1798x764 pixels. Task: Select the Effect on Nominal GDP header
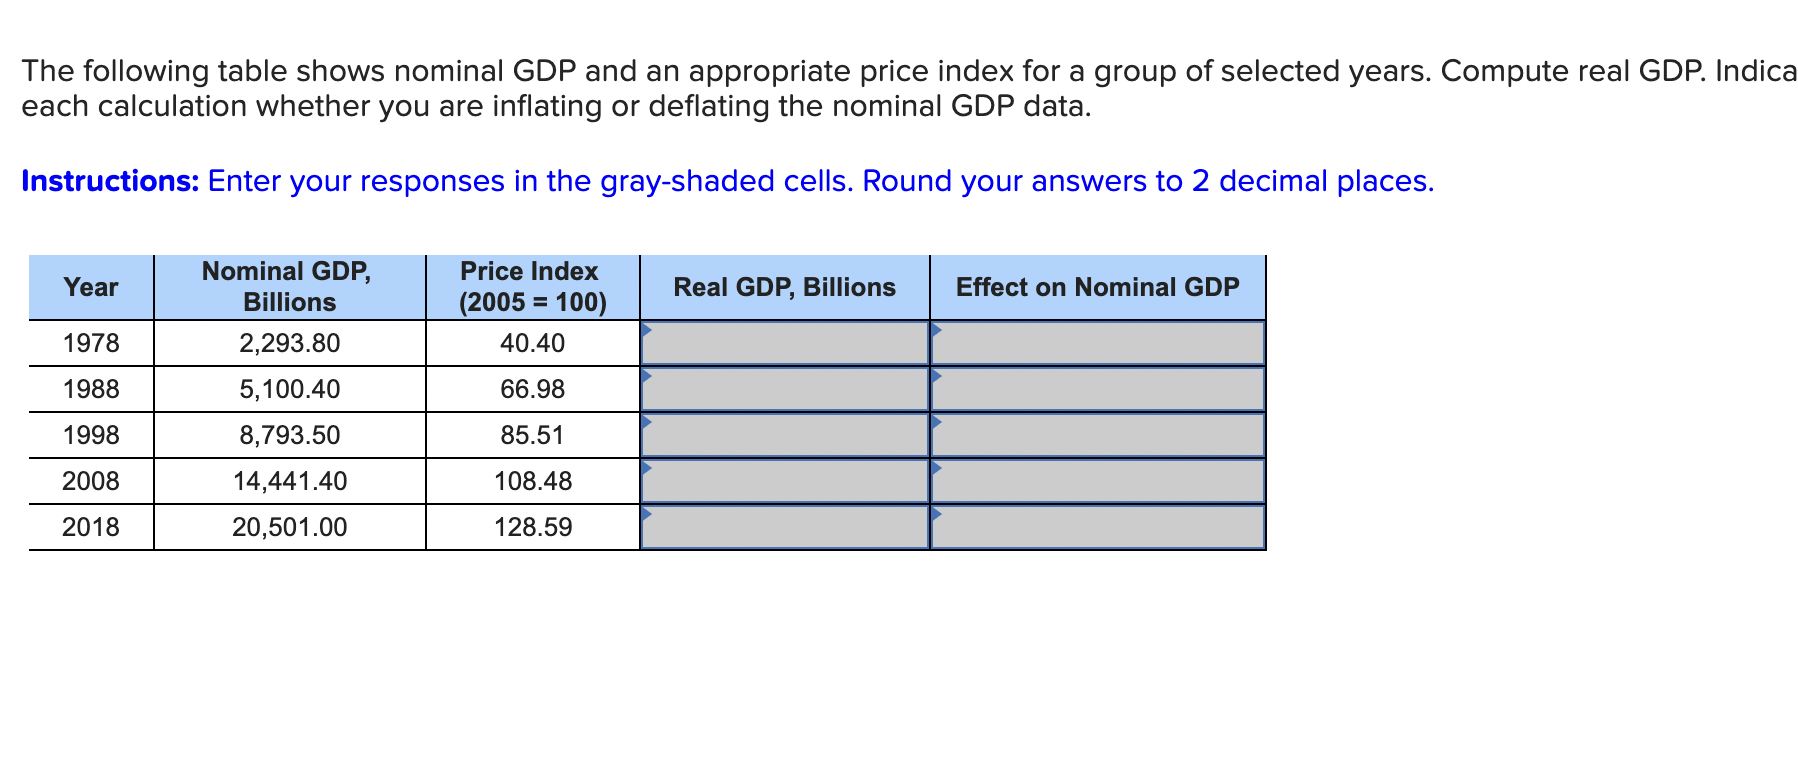click(1098, 287)
